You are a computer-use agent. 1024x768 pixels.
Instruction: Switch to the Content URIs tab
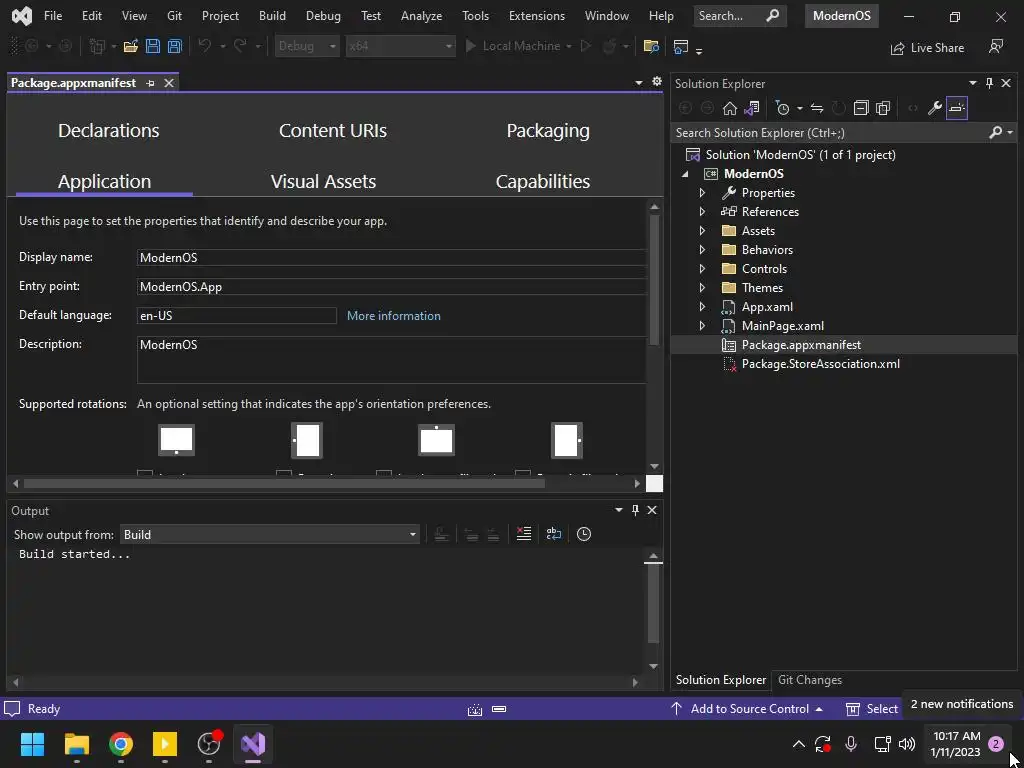(x=333, y=131)
